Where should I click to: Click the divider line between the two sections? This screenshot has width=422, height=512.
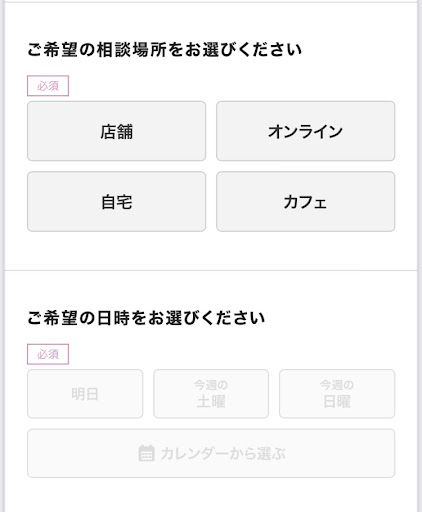[x=211, y=270]
